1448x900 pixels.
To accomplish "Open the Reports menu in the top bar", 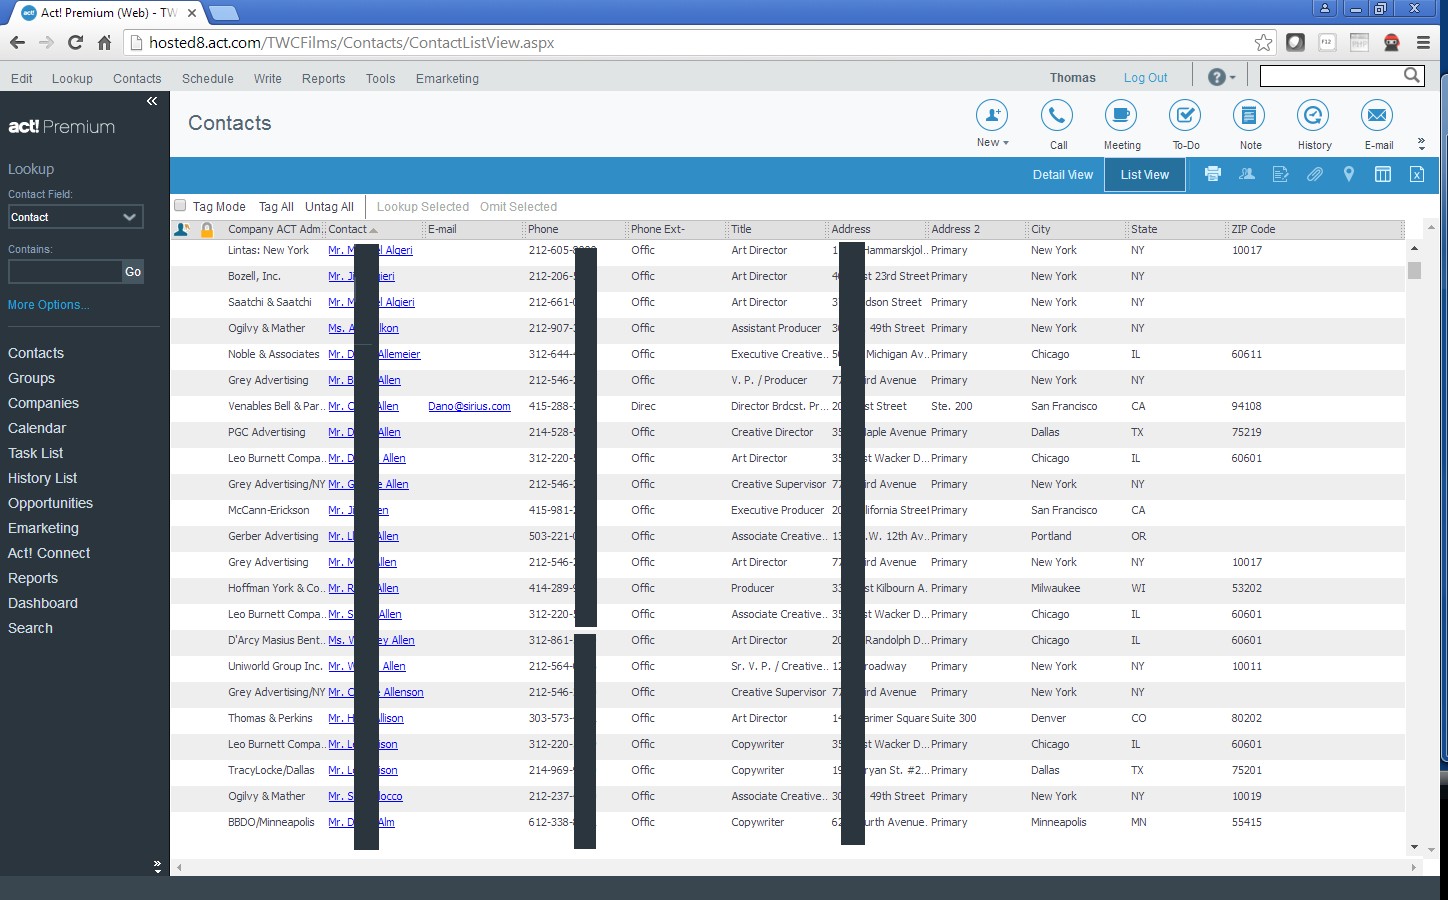I will pos(324,78).
